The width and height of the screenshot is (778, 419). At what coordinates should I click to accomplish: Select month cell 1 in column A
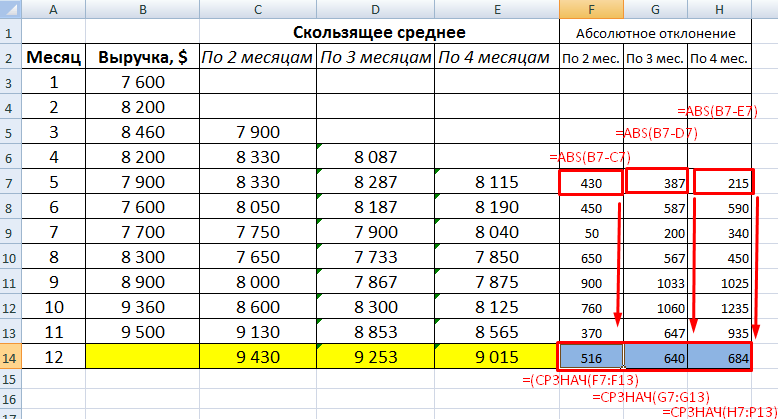(54, 81)
